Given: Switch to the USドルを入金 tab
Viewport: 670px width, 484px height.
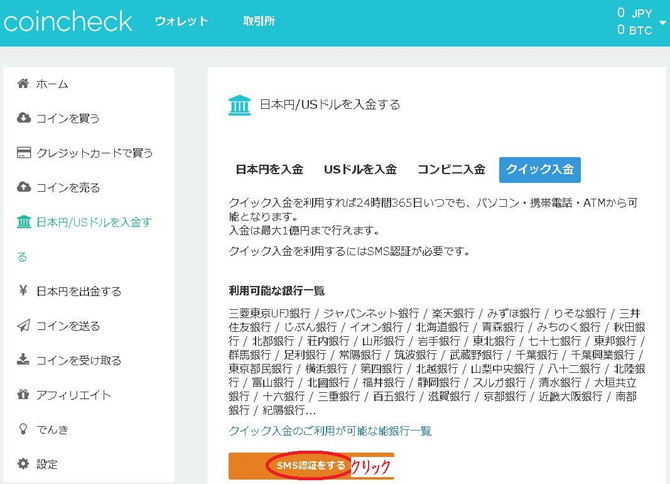Looking at the screenshot, I should point(360,170).
